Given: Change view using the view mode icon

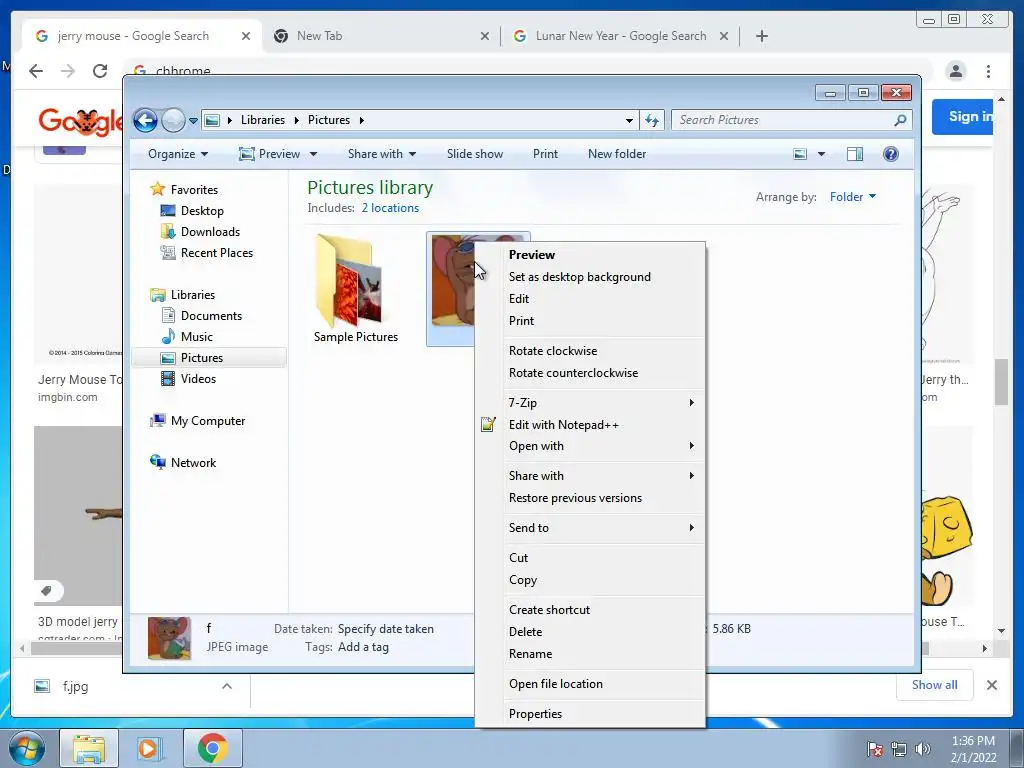Looking at the screenshot, I should (x=800, y=154).
